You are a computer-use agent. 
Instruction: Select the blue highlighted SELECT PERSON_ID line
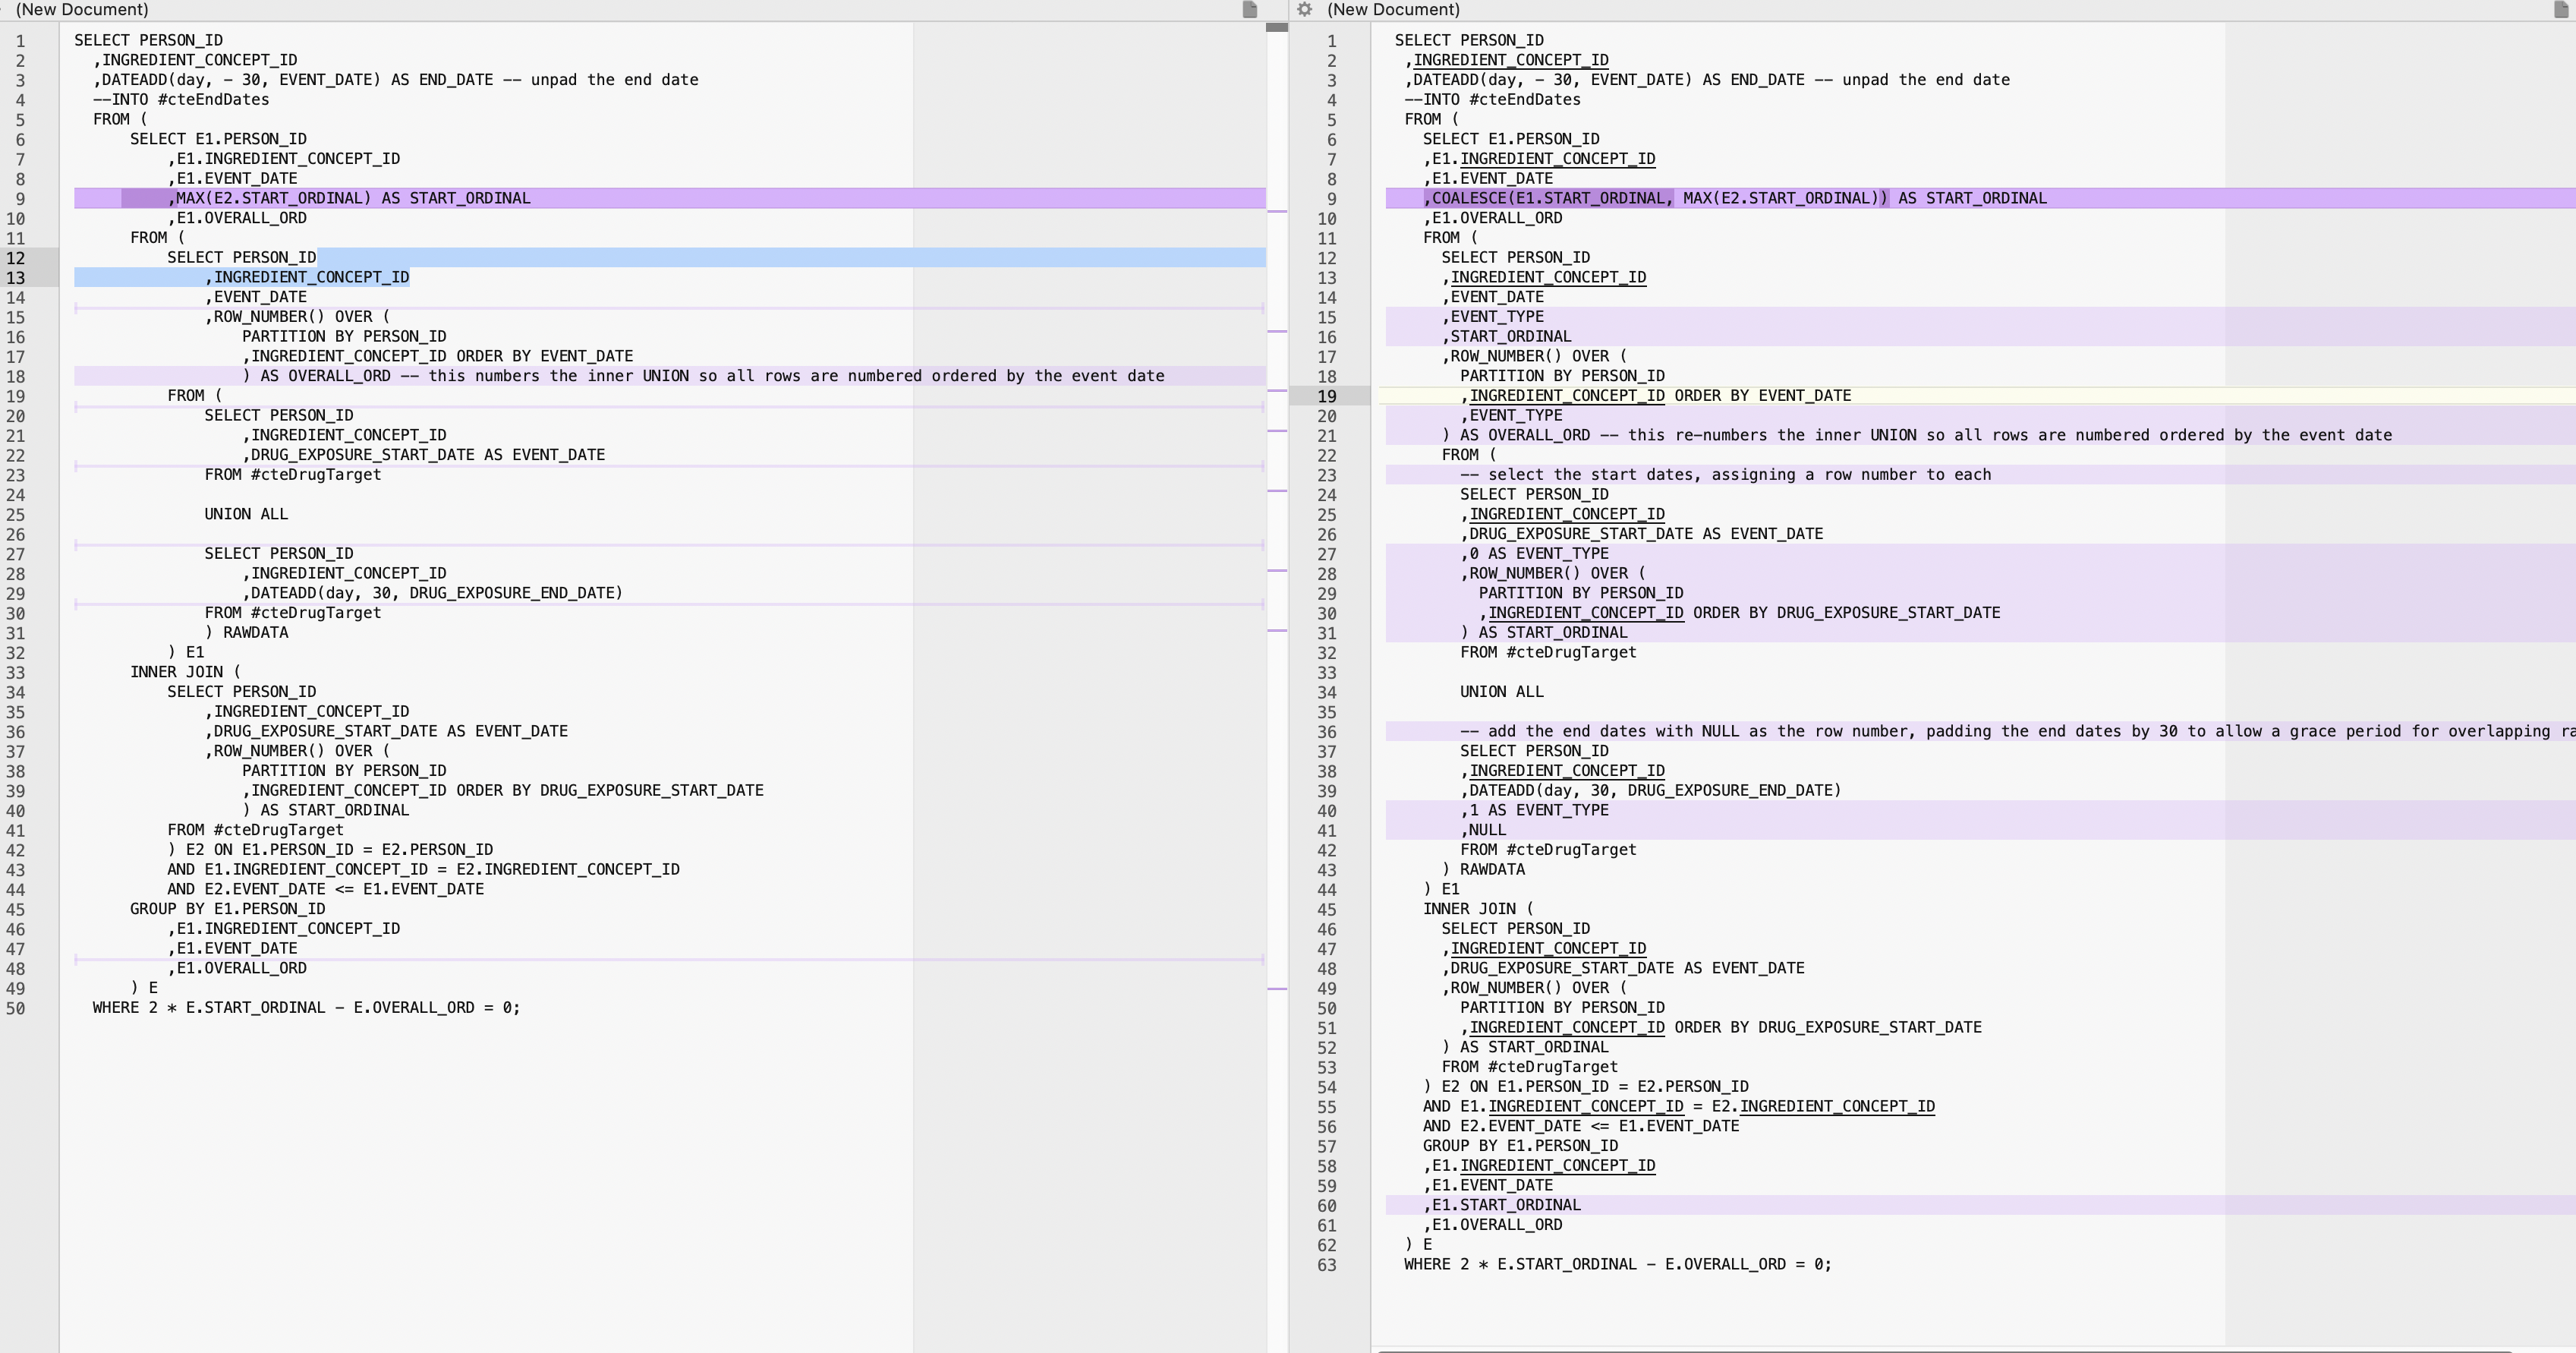click(240, 257)
